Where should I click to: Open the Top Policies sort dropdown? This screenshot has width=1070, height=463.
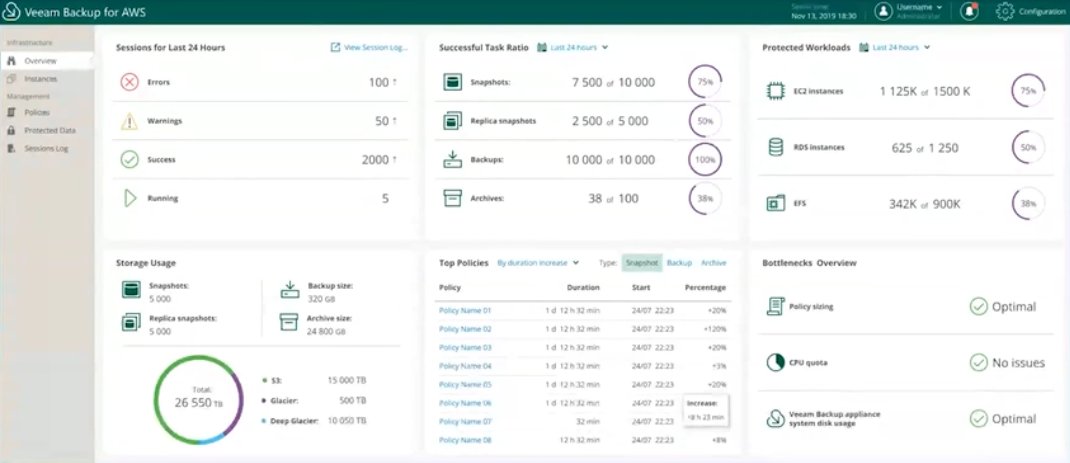(x=538, y=263)
